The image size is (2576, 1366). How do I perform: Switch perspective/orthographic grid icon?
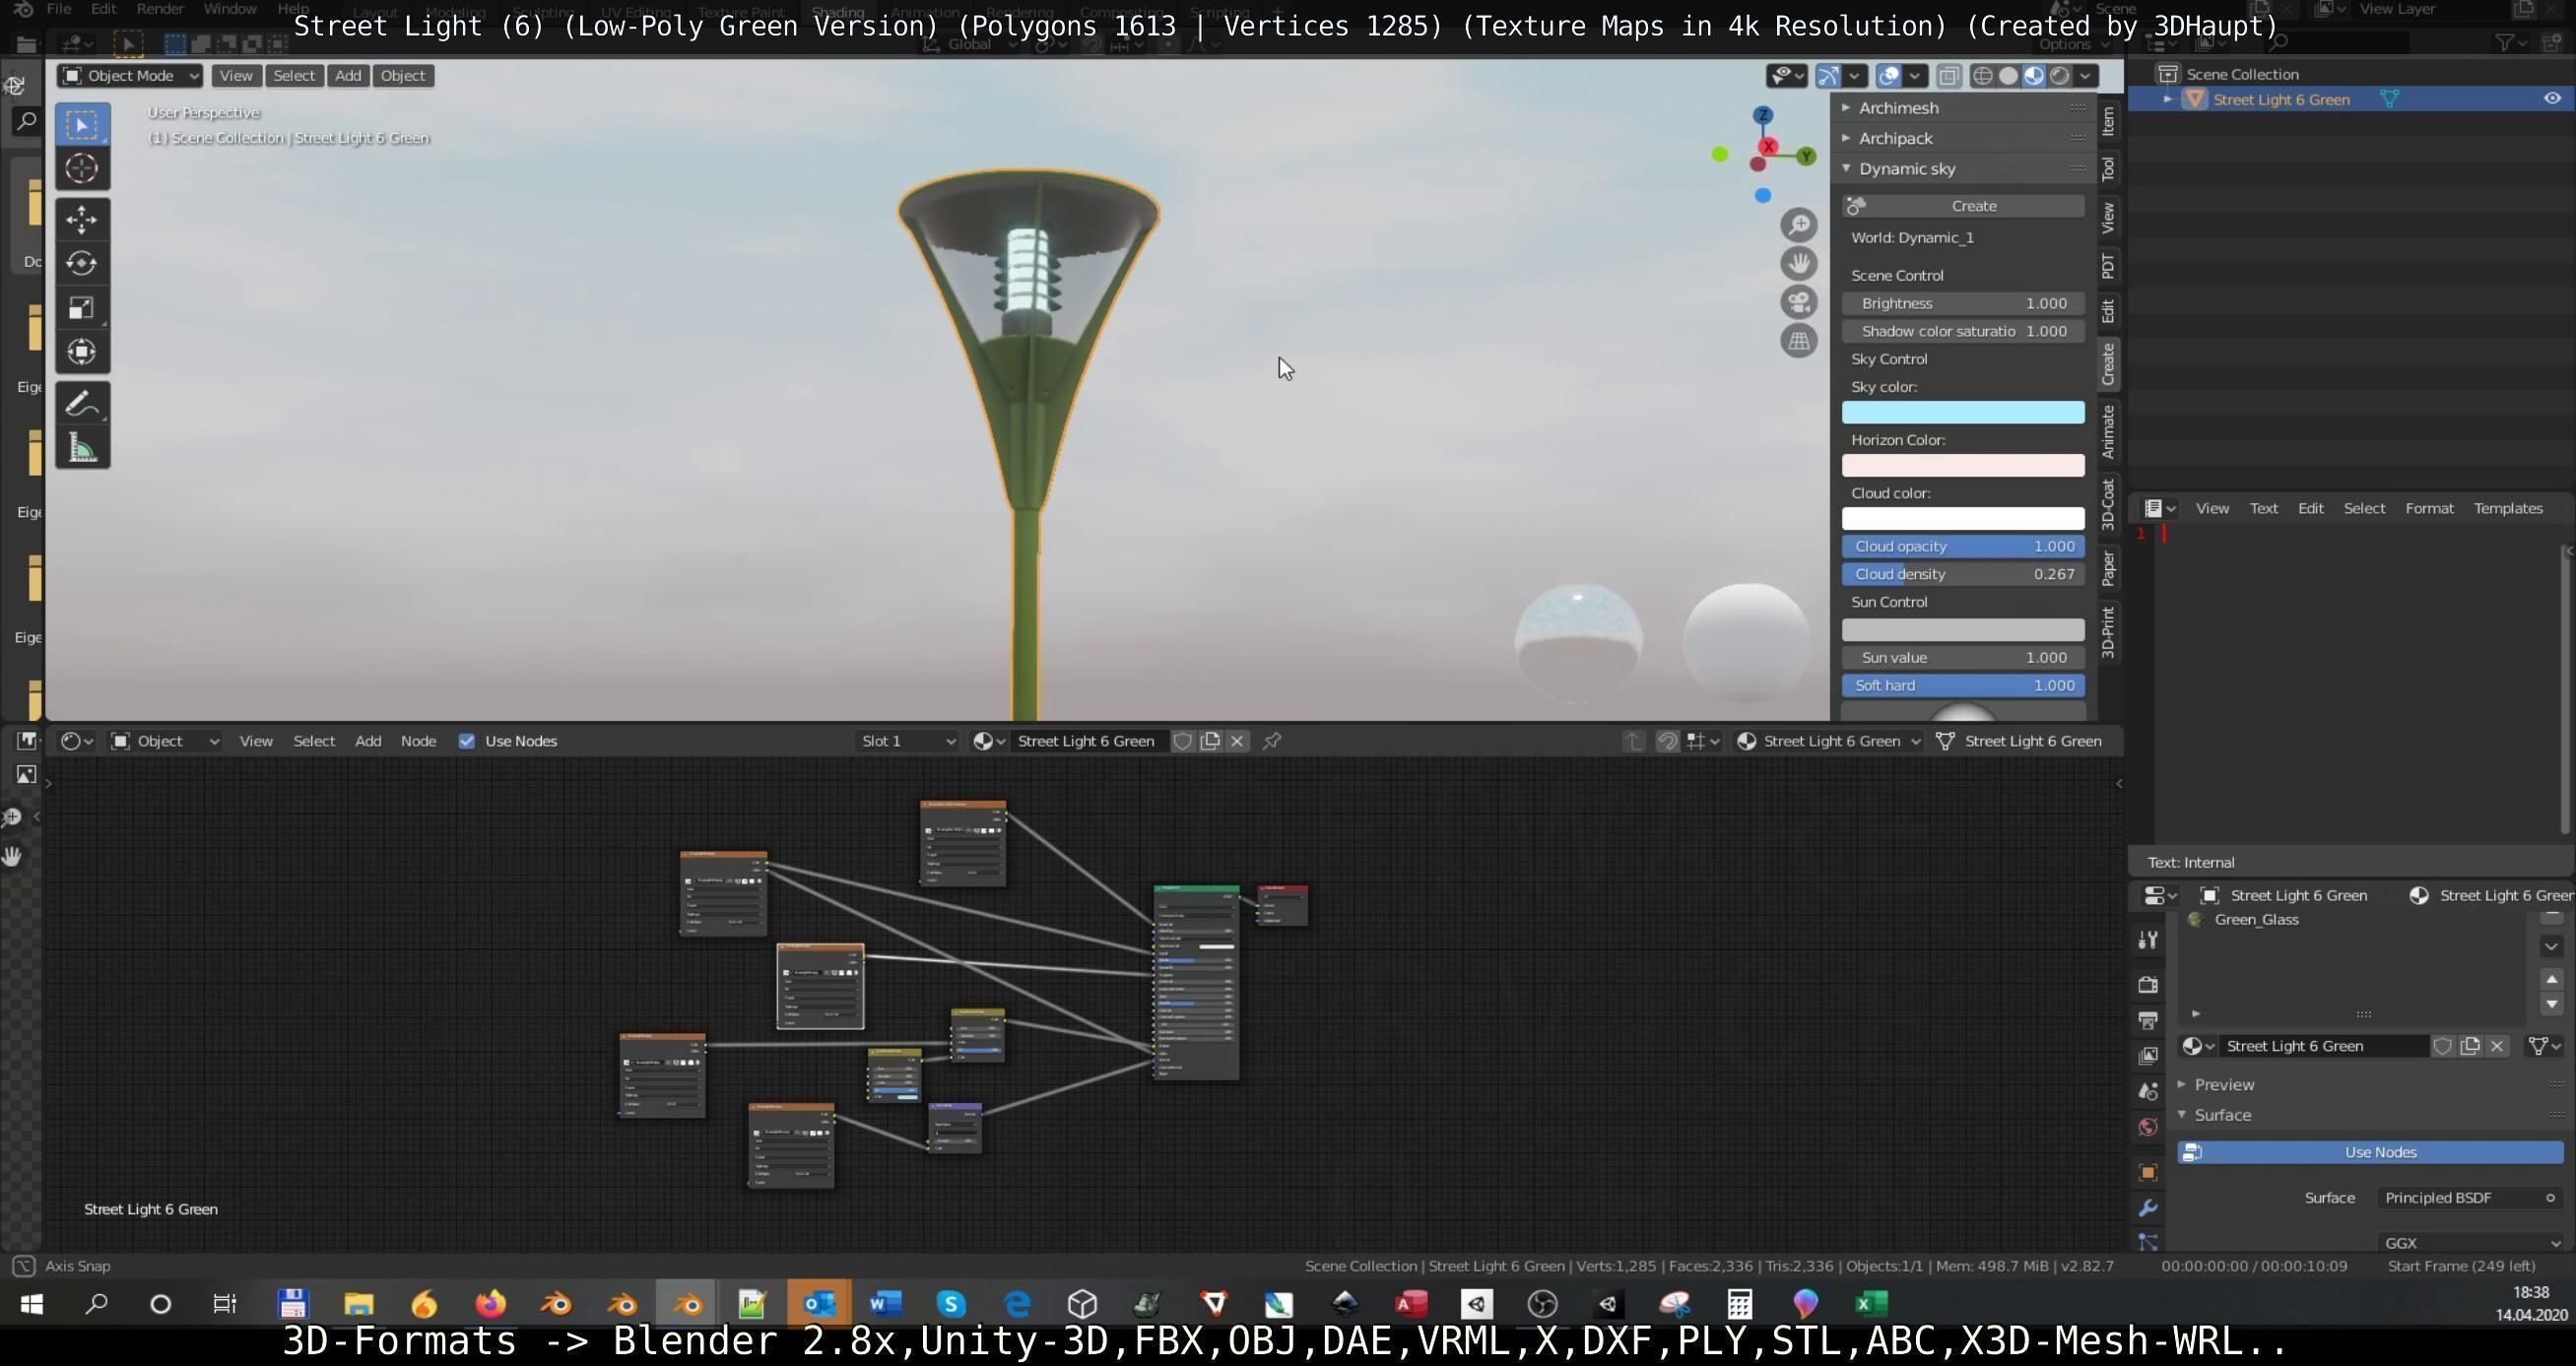tap(1799, 341)
